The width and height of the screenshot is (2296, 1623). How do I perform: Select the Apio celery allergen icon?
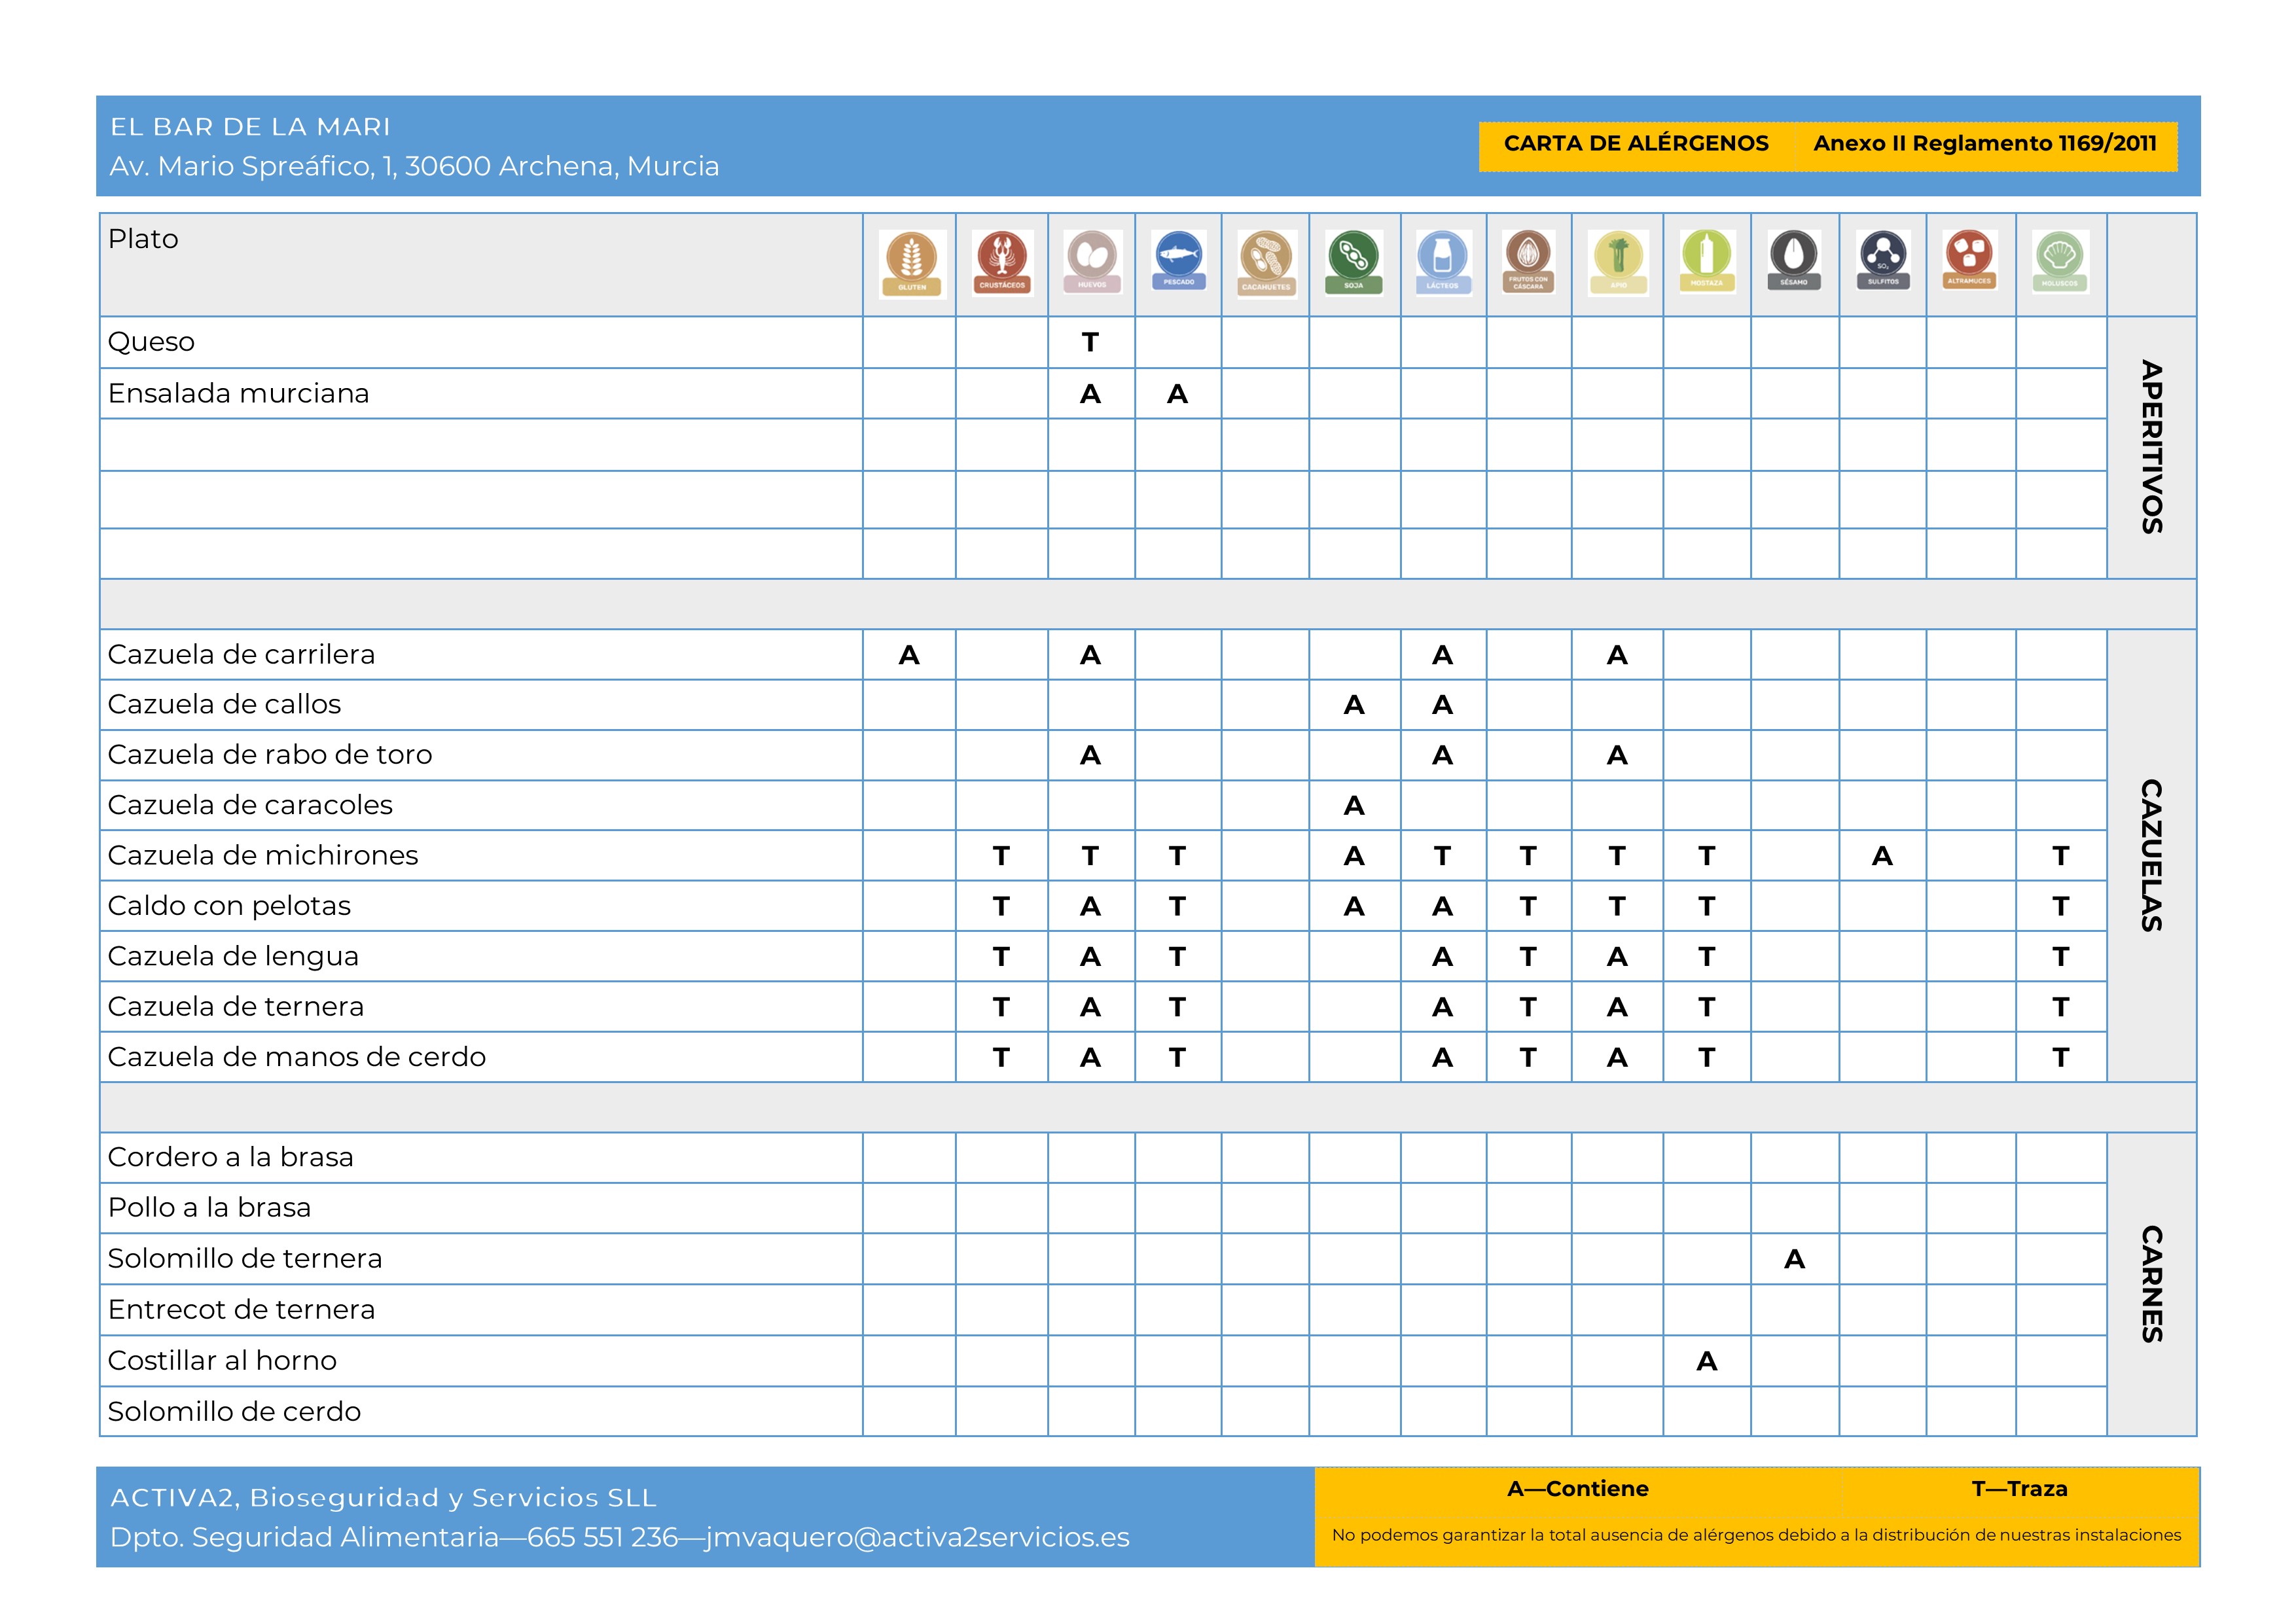coord(1618,263)
